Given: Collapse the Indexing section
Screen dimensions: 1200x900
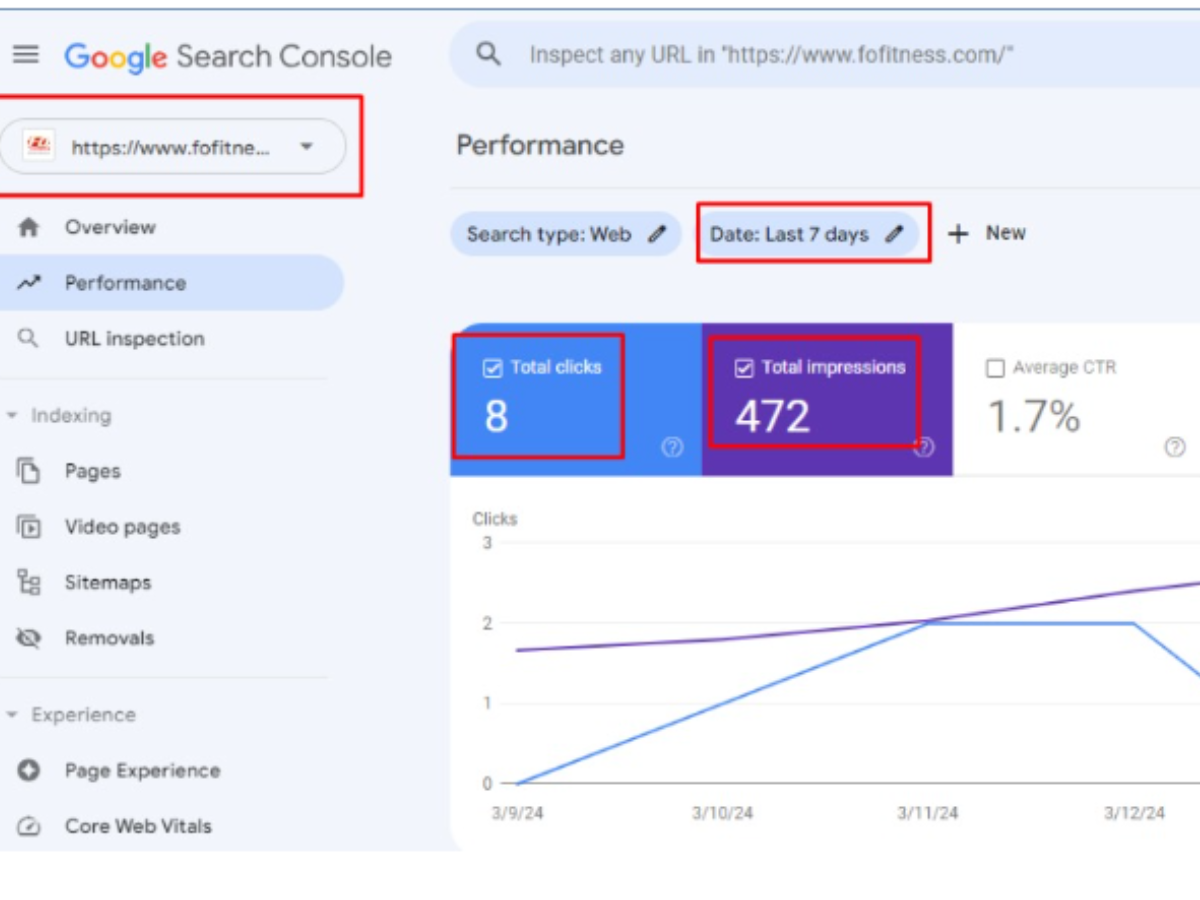Looking at the screenshot, I should pyautogui.click(x=13, y=415).
